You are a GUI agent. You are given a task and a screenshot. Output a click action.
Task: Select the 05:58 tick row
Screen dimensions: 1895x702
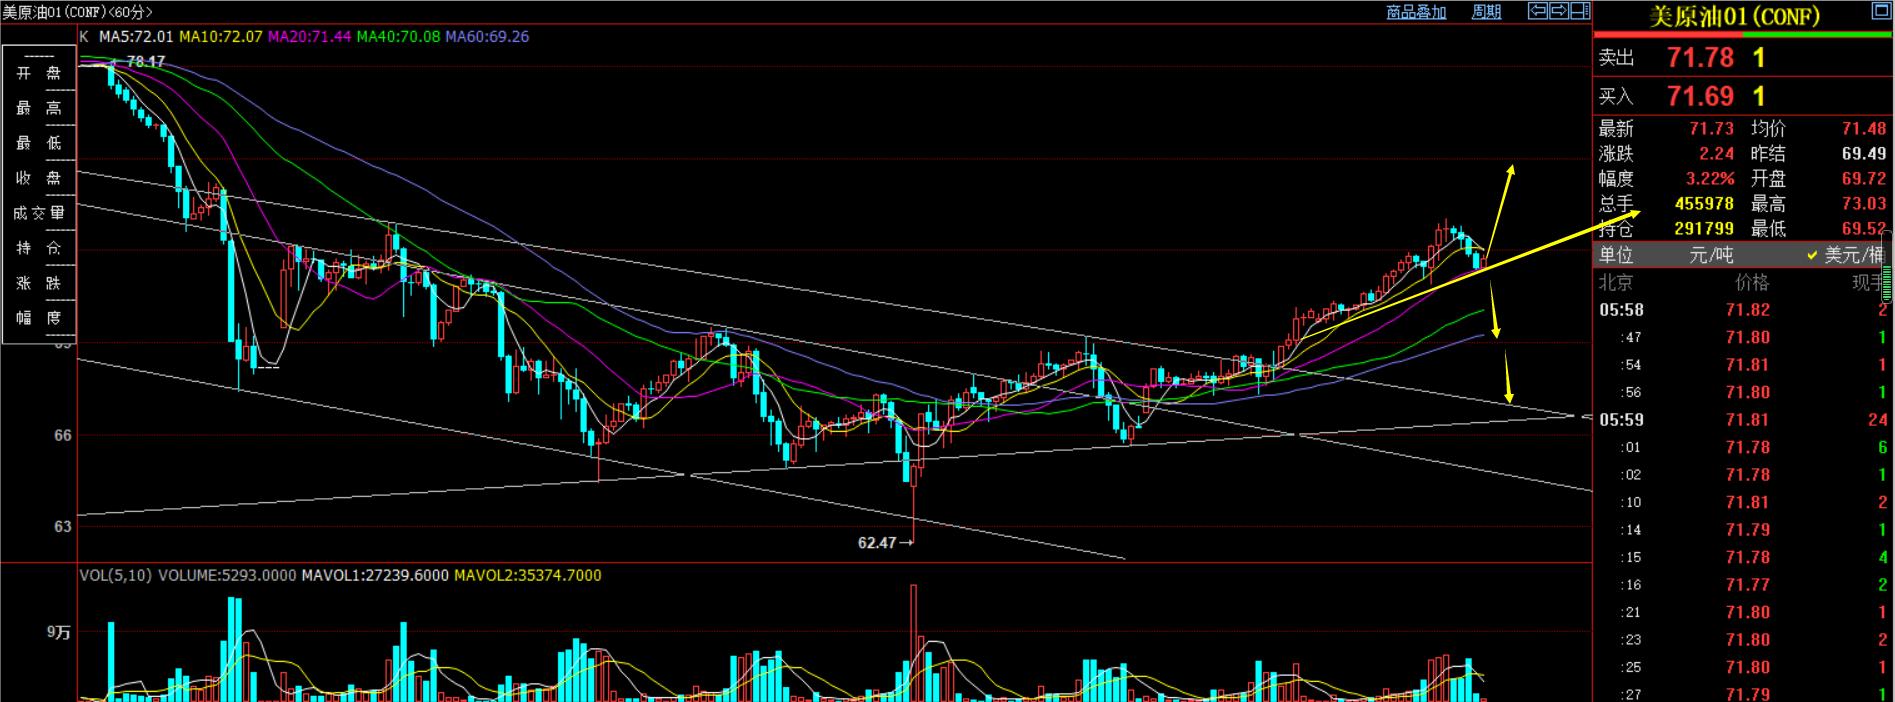(x=1742, y=310)
